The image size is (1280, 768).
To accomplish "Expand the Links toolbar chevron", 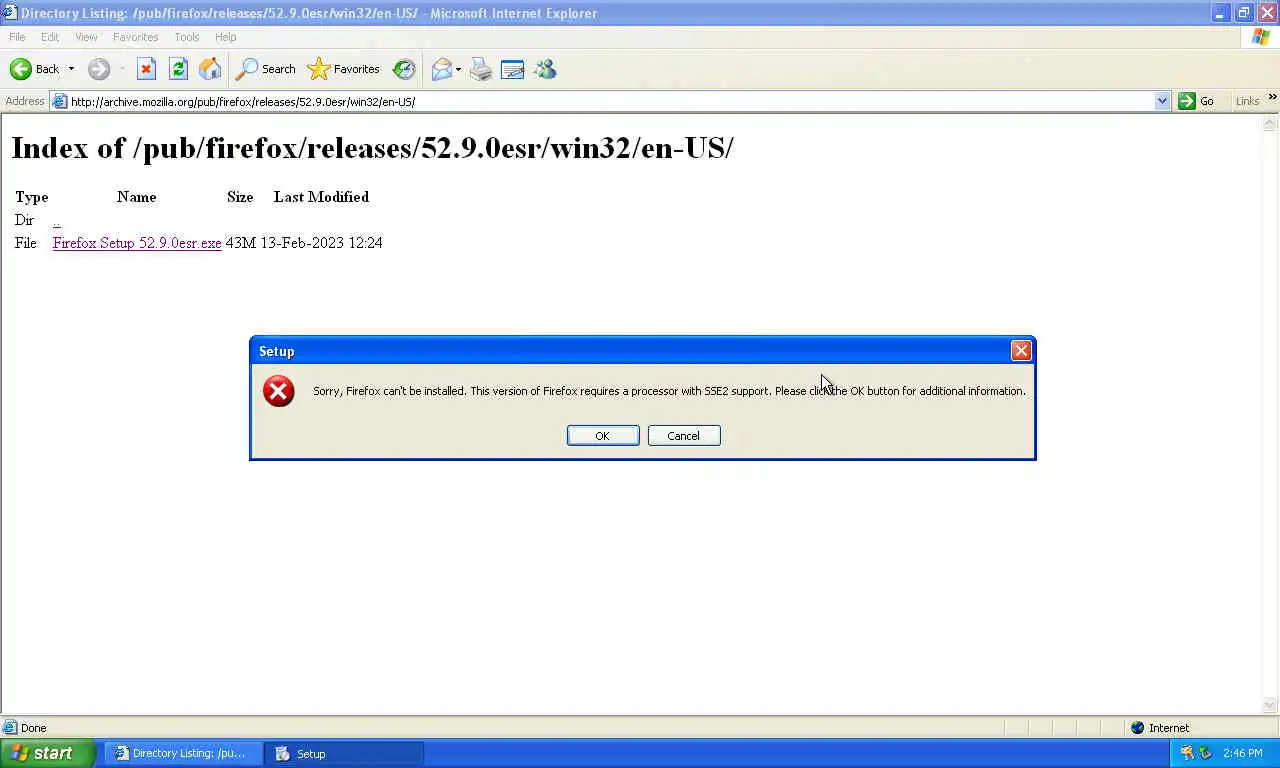I will 1272,98.
